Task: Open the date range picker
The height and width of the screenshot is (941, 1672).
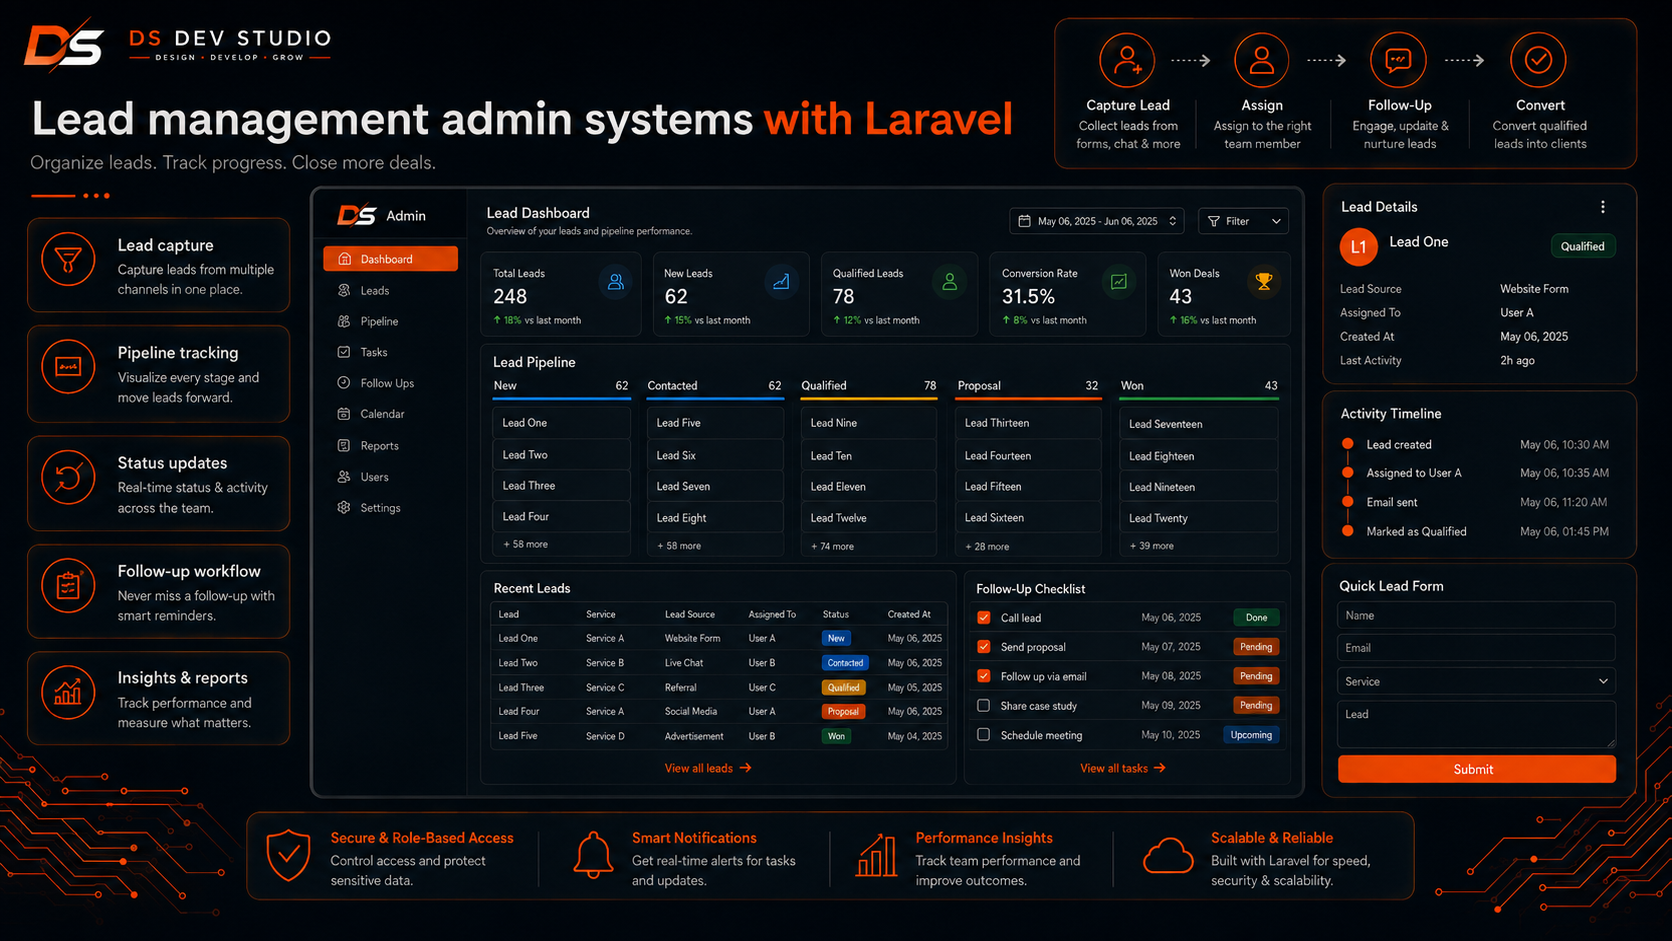Action: click(1097, 221)
